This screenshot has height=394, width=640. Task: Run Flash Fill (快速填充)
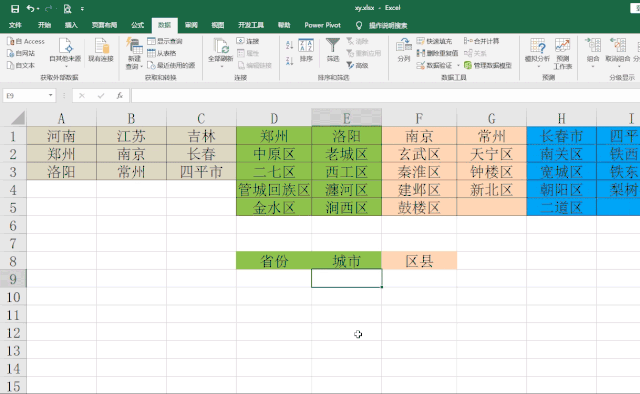(434, 41)
